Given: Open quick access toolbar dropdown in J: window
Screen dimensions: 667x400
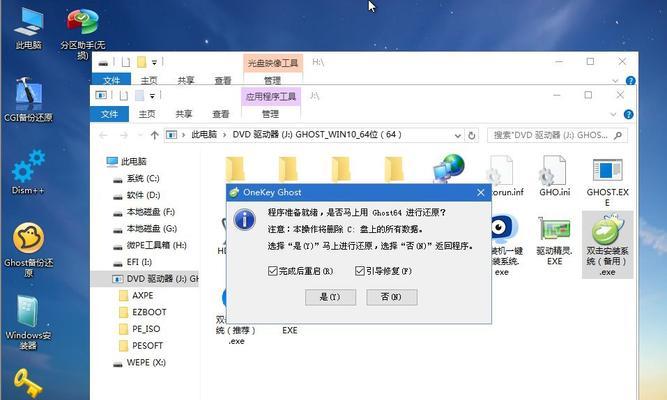Looking at the screenshot, I should pyautogui.click(x=152, y=96).
